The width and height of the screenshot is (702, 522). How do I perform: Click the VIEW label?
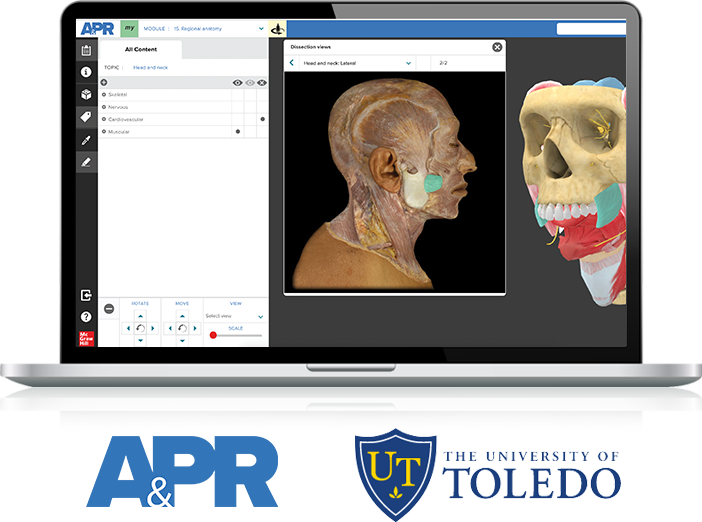[x=235, y=304]
